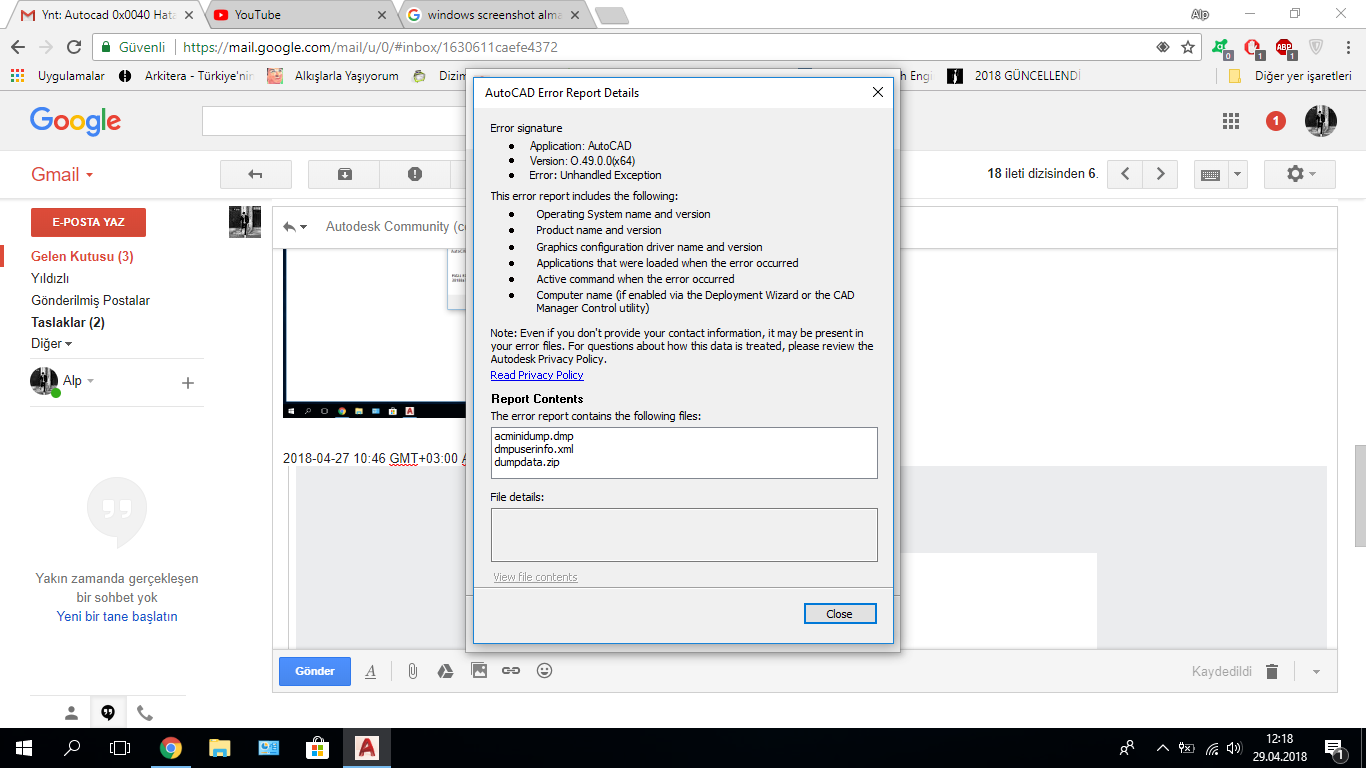This screenshot has width=1366, height=768.
Task: Click the Google logo
Action: pyautogui.click(x=75, y=121)
